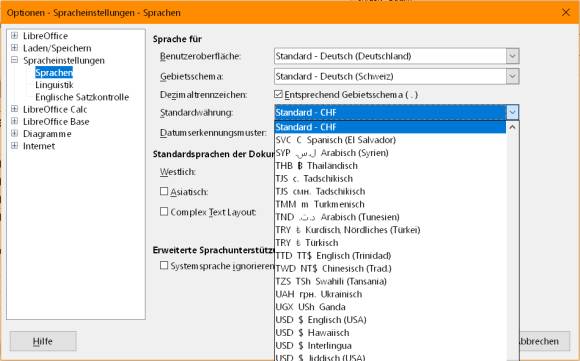
Task: Expand the Internet tree node
Action: 14,146
